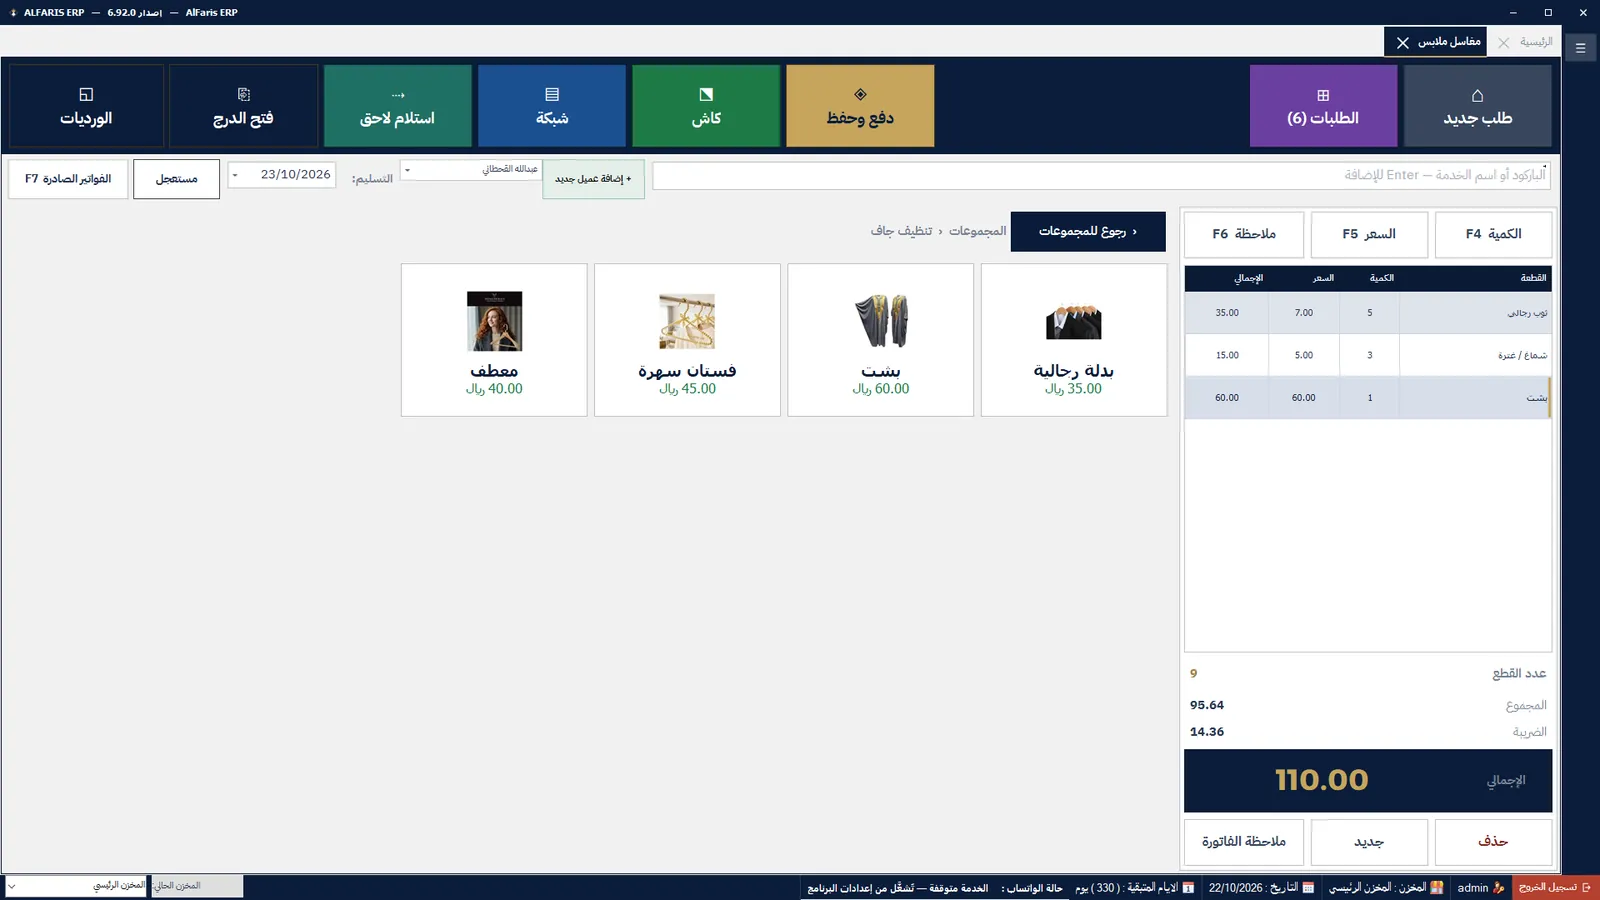The image size is (1600, 900).
Task: Click the فتح الدرج open drawer icon
Action: (x=244, y=95)
